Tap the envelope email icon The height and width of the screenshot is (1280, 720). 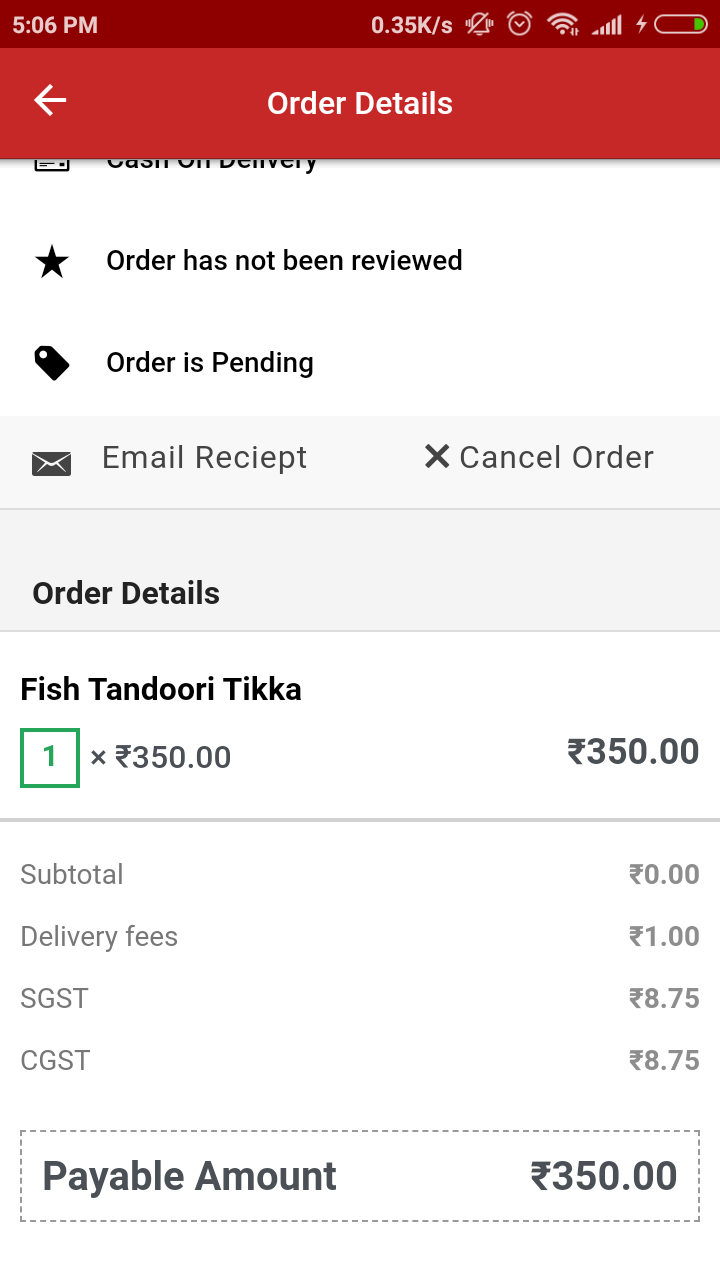coord(52,462)
